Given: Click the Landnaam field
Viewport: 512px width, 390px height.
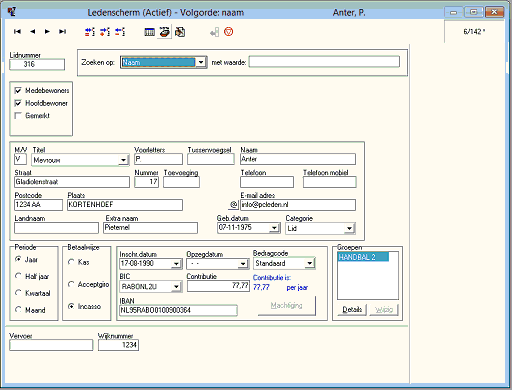Looking at the screenshot, I should coord(56,228).
